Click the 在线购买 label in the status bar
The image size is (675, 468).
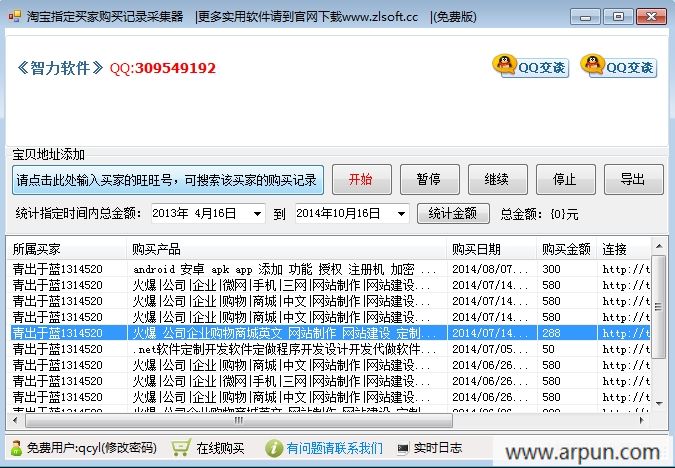(x=220, y=448)
